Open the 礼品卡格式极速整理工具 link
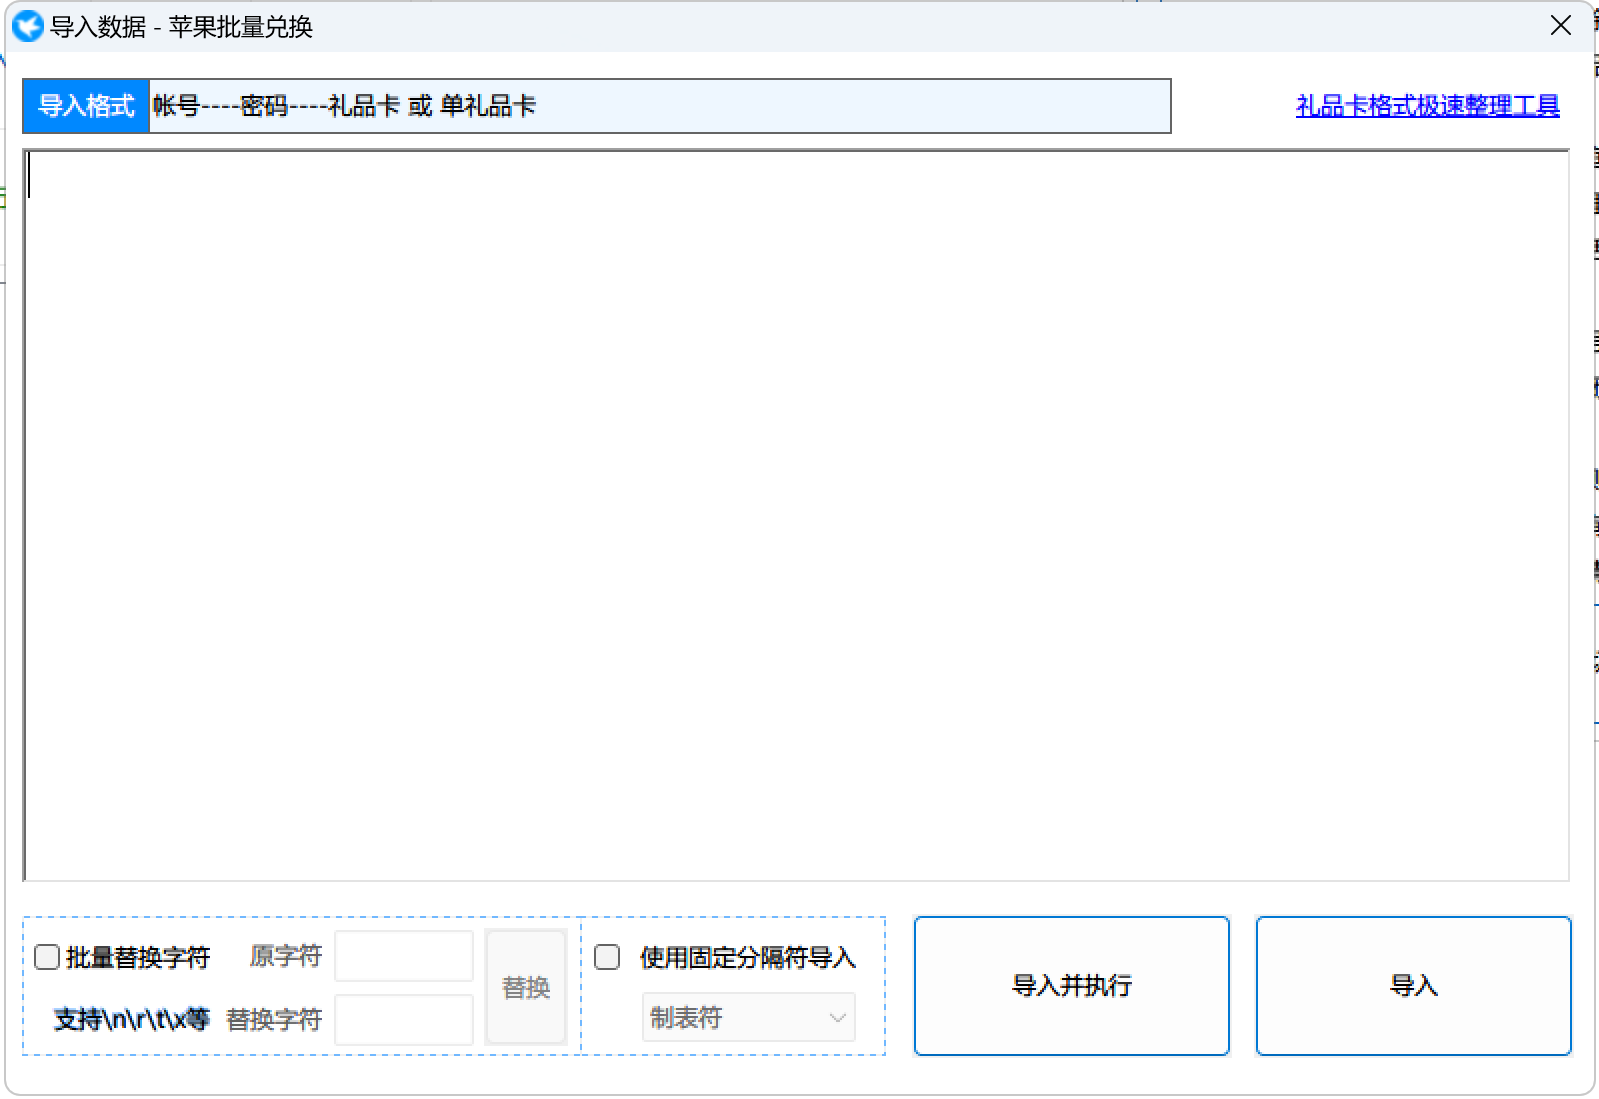 1427,106
